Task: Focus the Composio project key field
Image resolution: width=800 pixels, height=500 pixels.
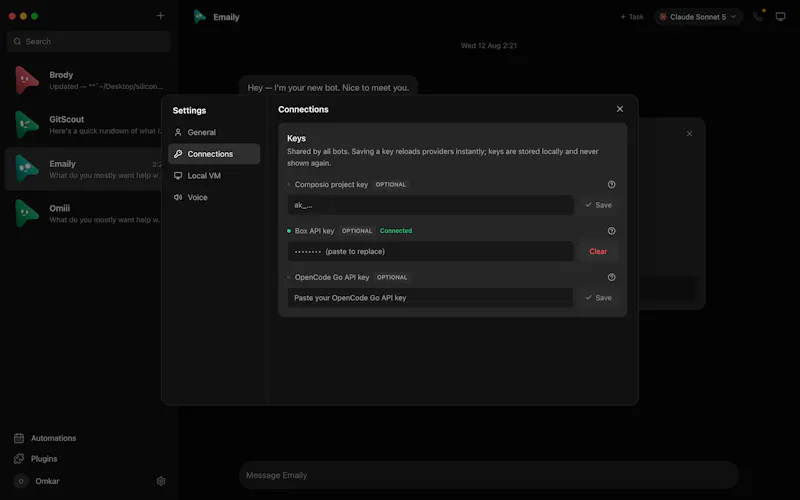Action: [430, 205]
